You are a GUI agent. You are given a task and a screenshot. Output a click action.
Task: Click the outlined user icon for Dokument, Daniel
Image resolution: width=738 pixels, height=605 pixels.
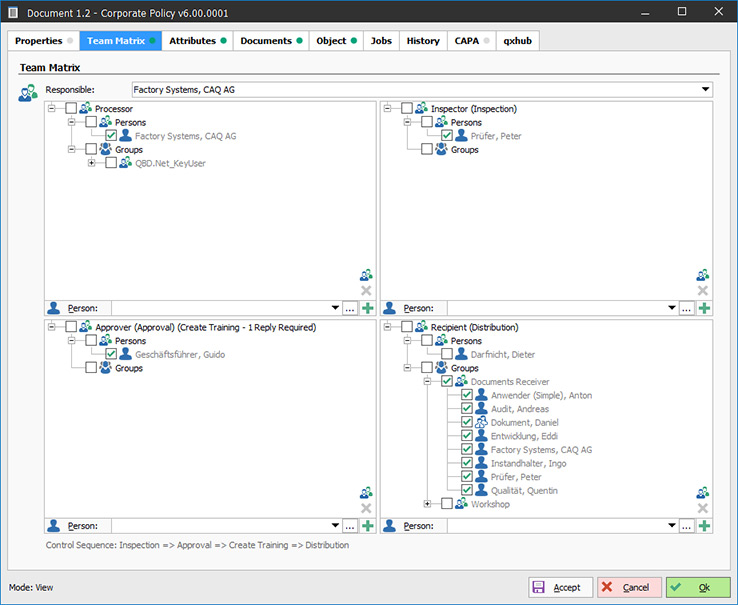click(x=481, y=422)
